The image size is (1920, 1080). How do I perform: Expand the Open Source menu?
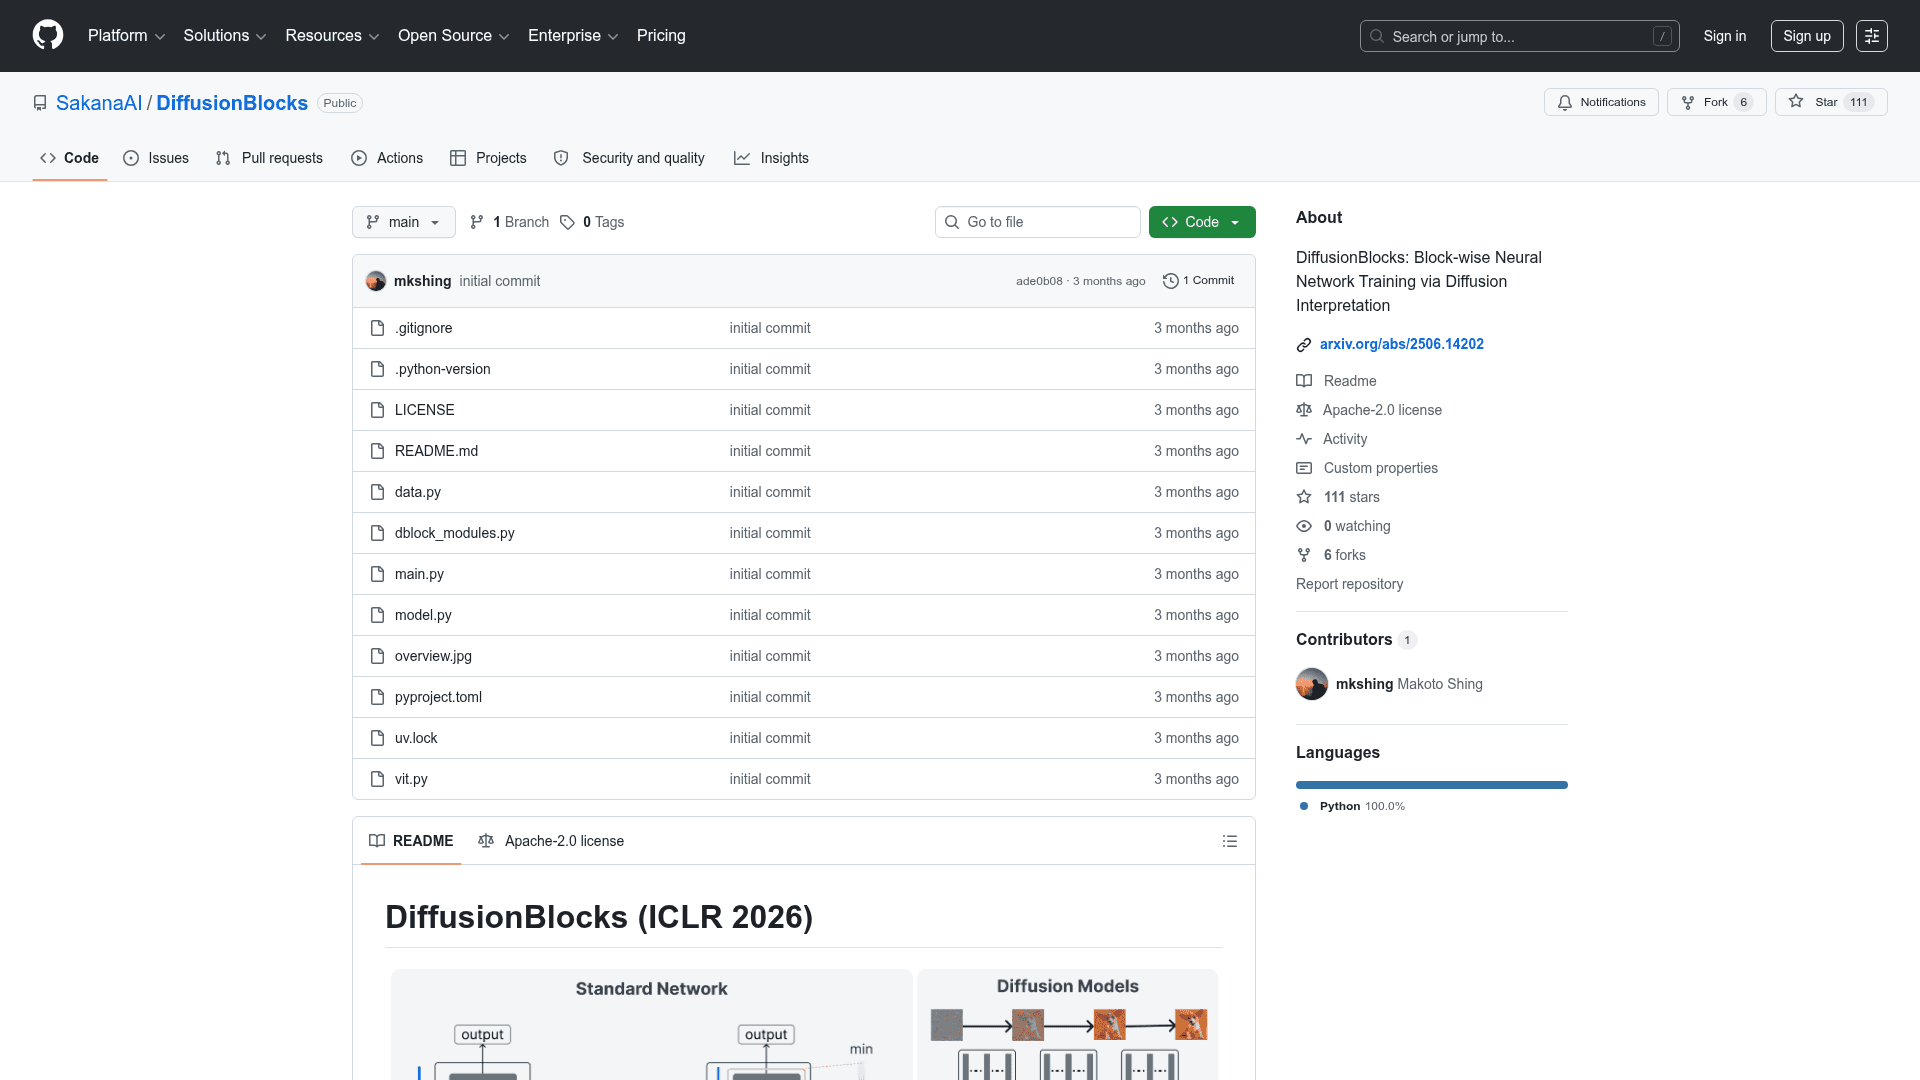454,36
